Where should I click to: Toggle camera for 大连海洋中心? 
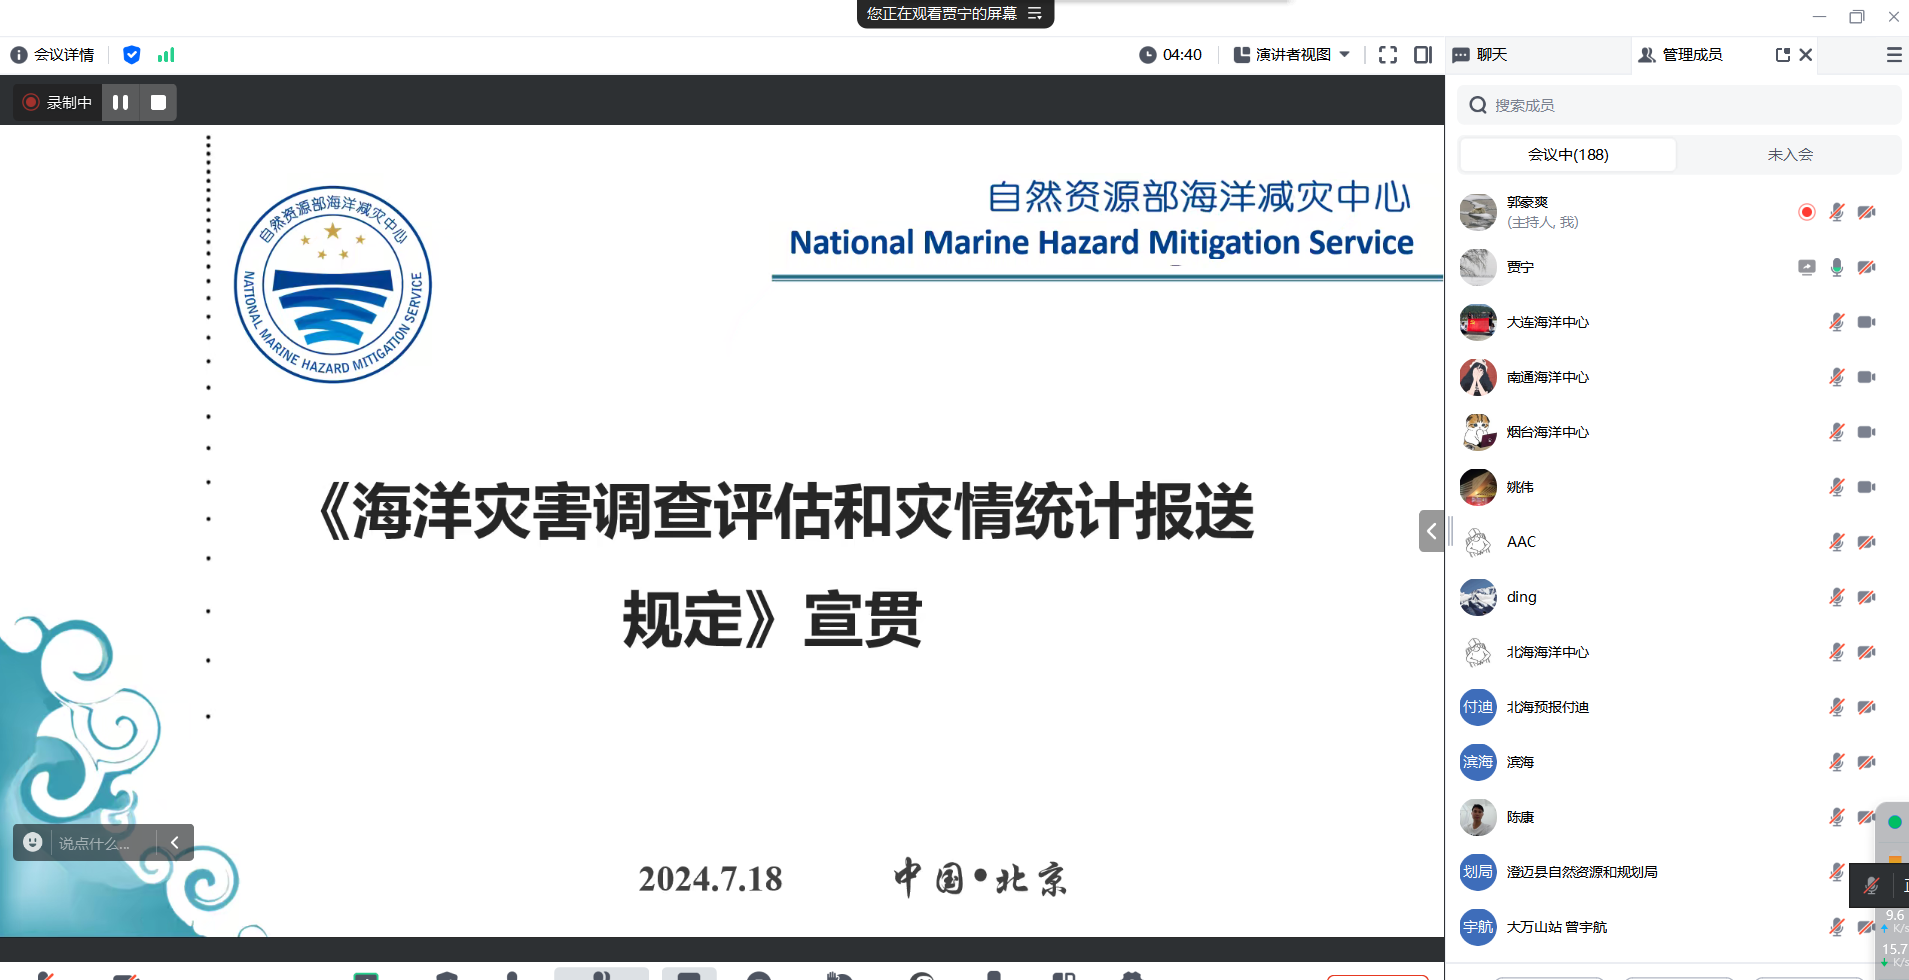(x=1867, y=322)
